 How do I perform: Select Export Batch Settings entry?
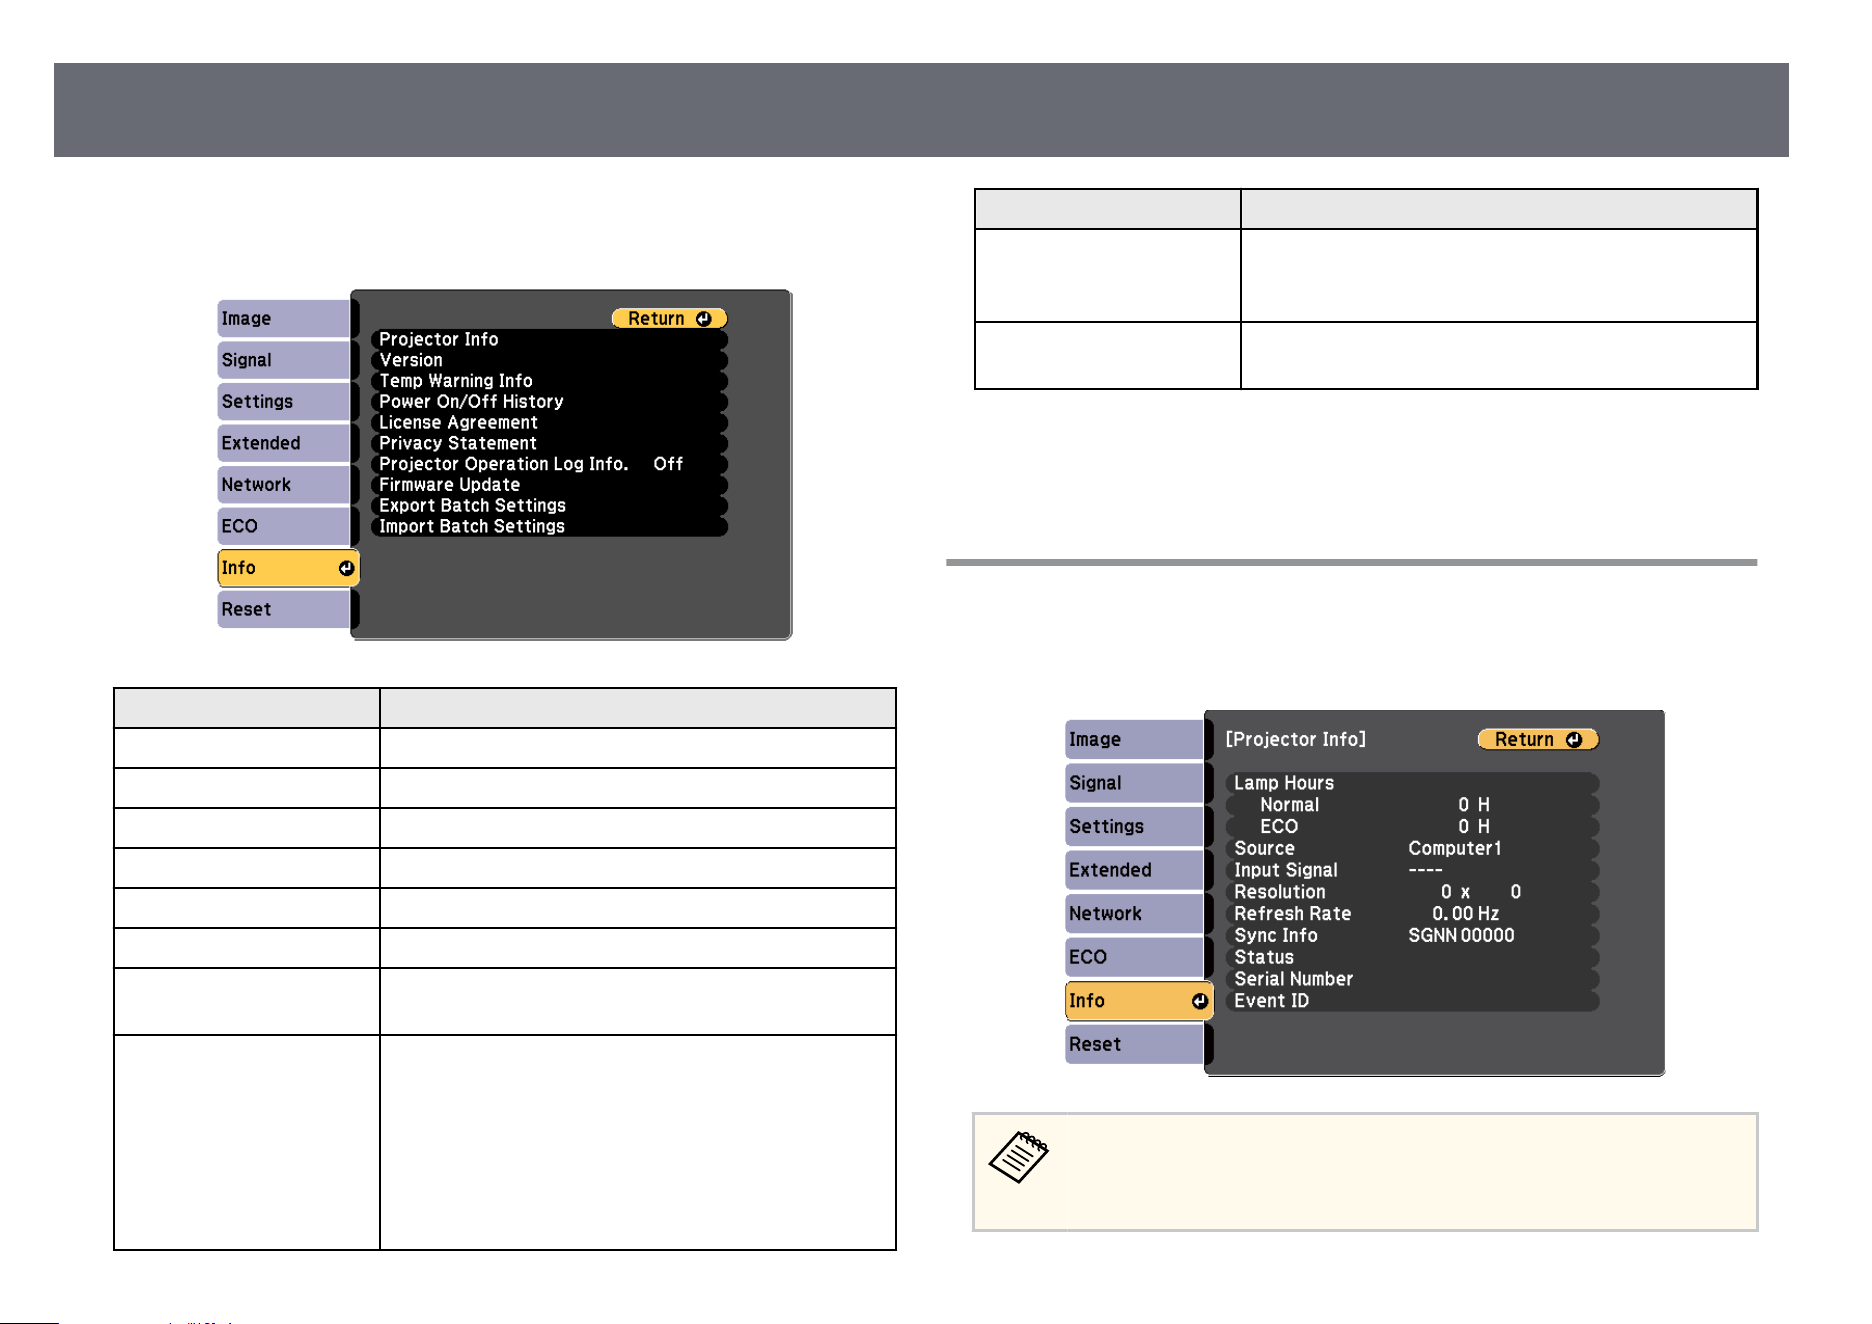(549, 505)
